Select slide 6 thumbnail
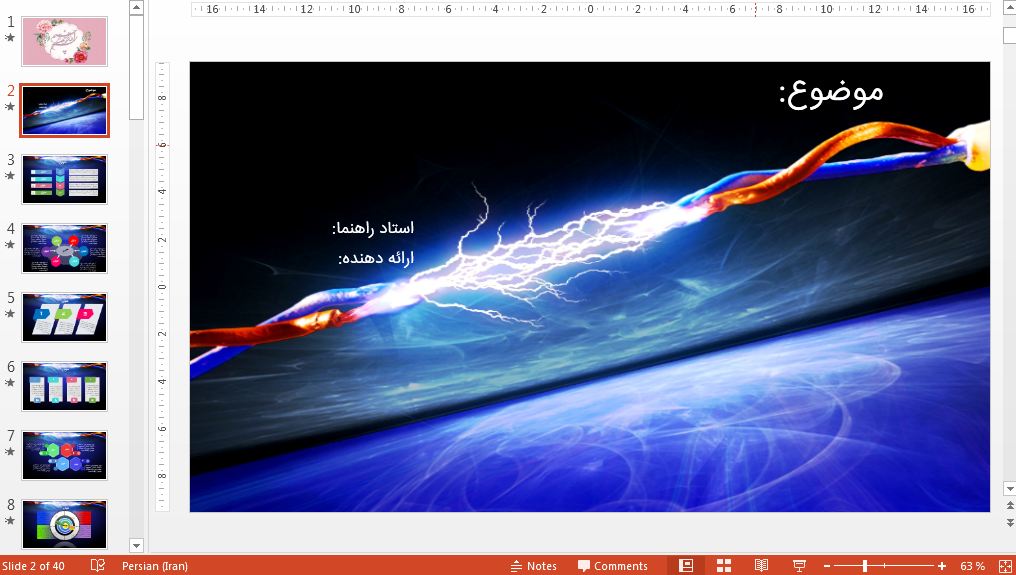1016x575 pixels. coord(64,386)
